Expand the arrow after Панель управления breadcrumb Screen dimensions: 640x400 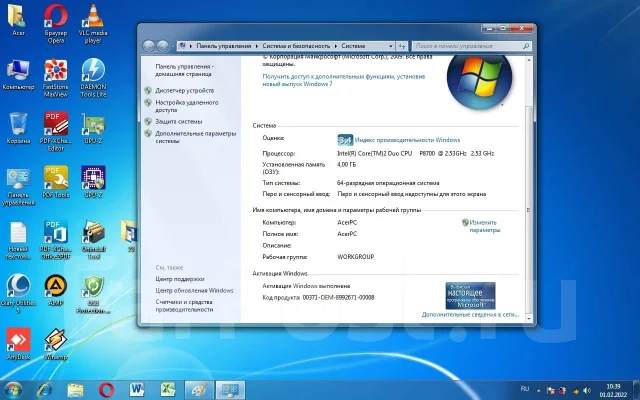(257, 46)
